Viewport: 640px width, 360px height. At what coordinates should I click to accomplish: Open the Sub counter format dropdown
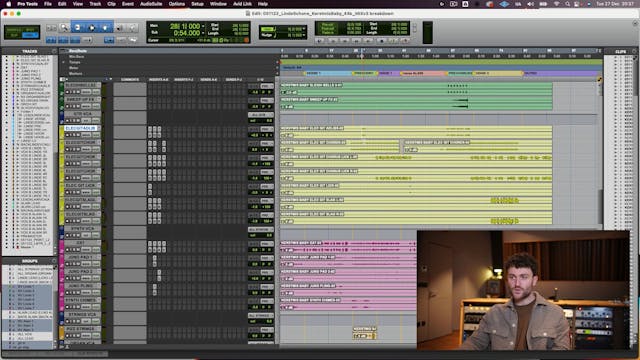(203, 33)
